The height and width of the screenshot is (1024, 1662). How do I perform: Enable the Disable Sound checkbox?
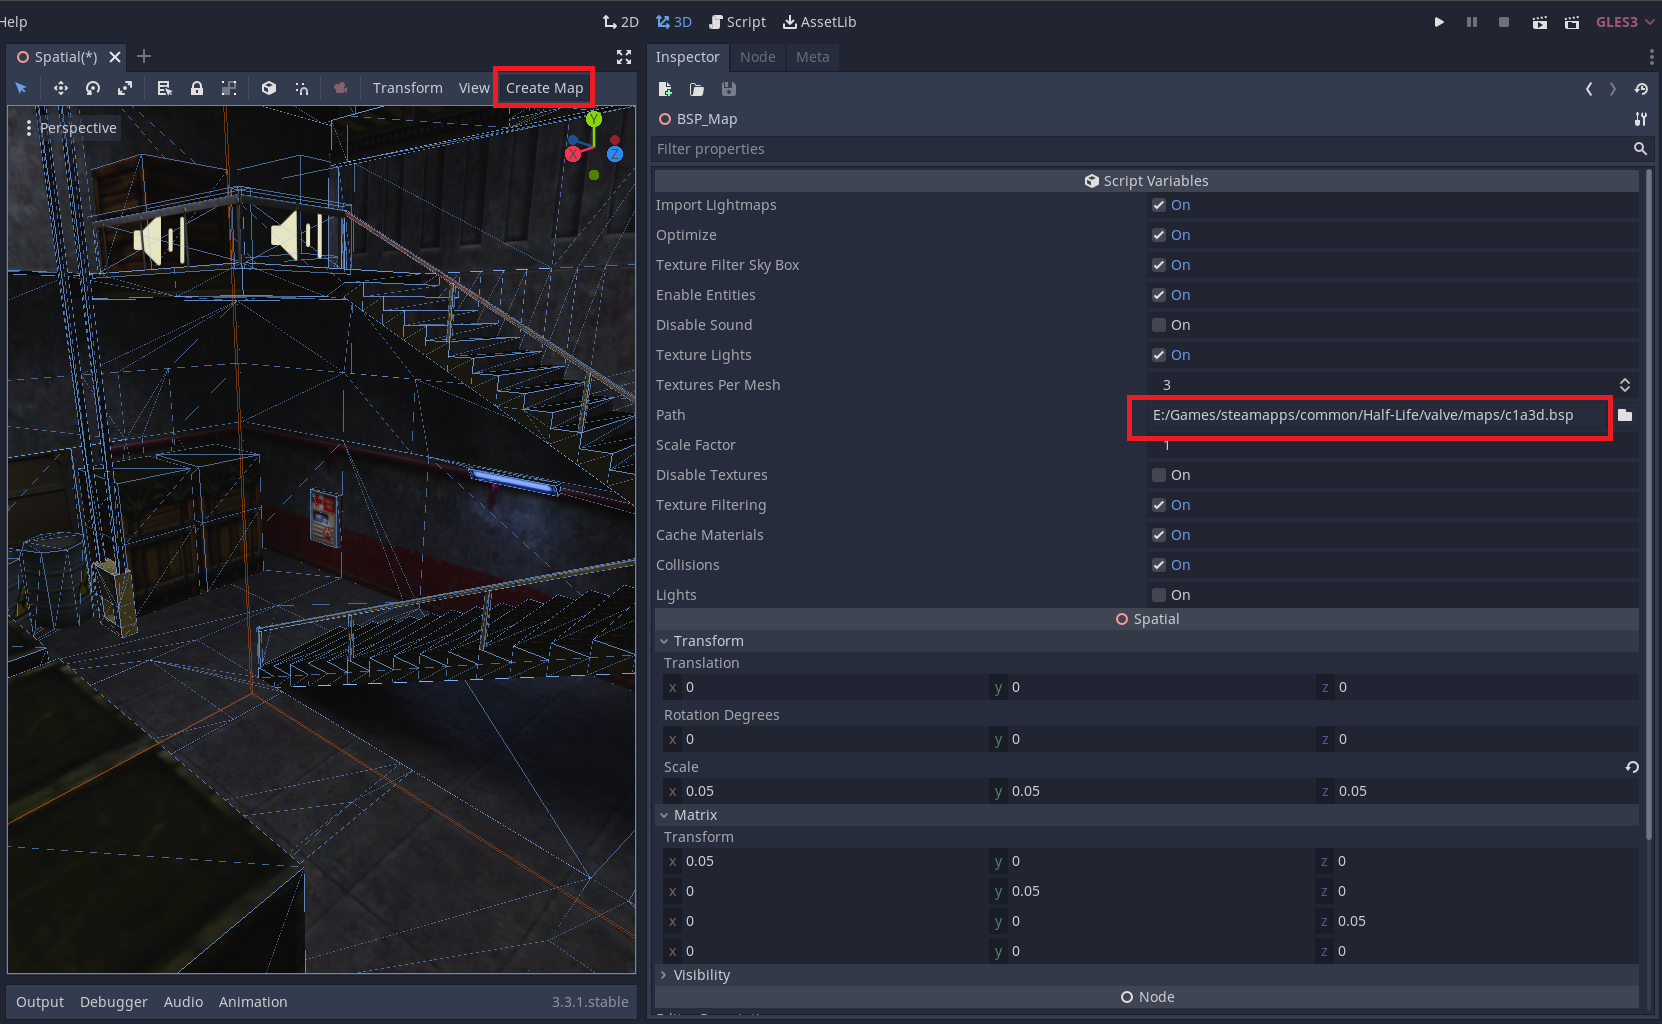pyautogui.click(x=1159, y=325)
